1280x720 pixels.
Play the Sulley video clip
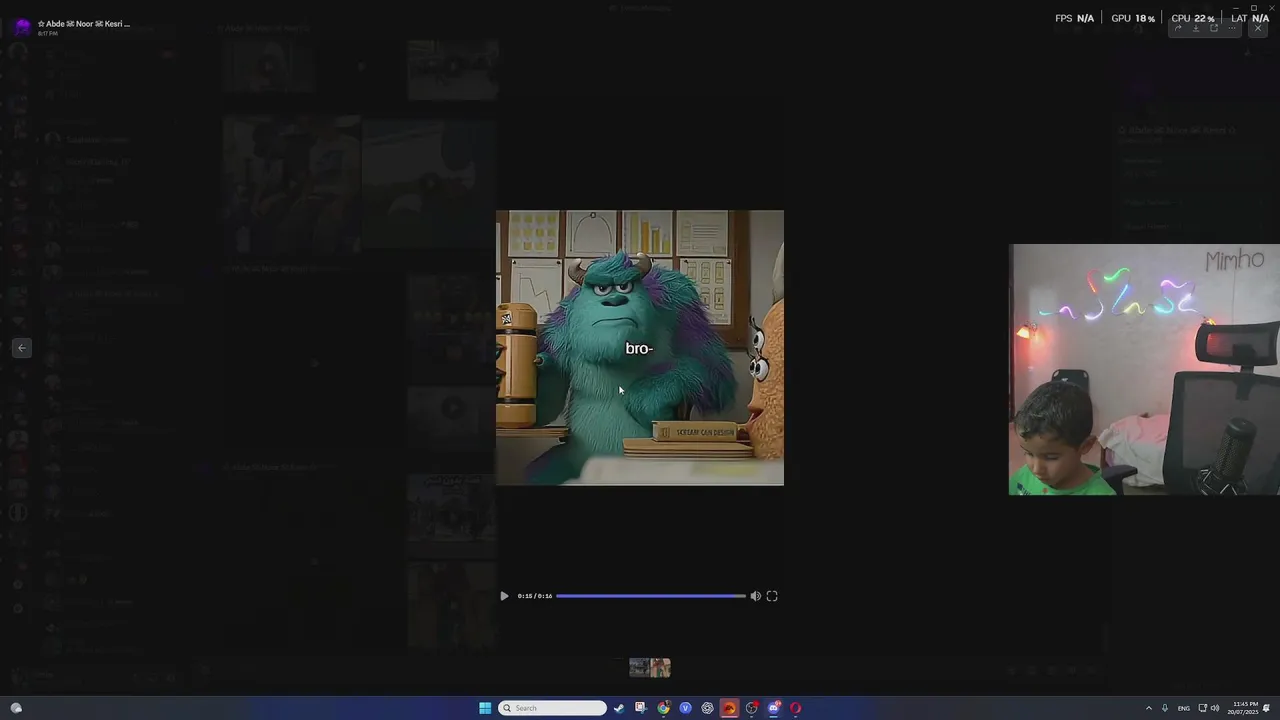tap(504, 596)
